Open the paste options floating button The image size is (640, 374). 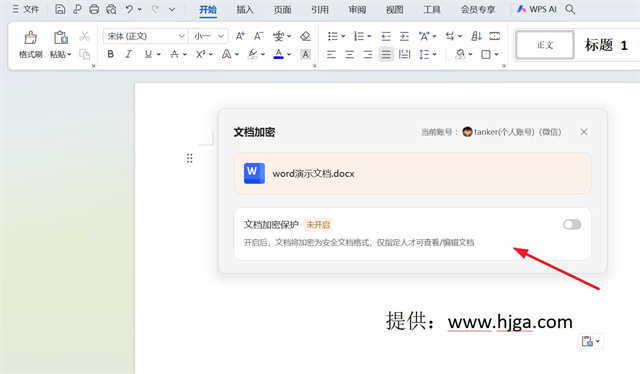591,341
